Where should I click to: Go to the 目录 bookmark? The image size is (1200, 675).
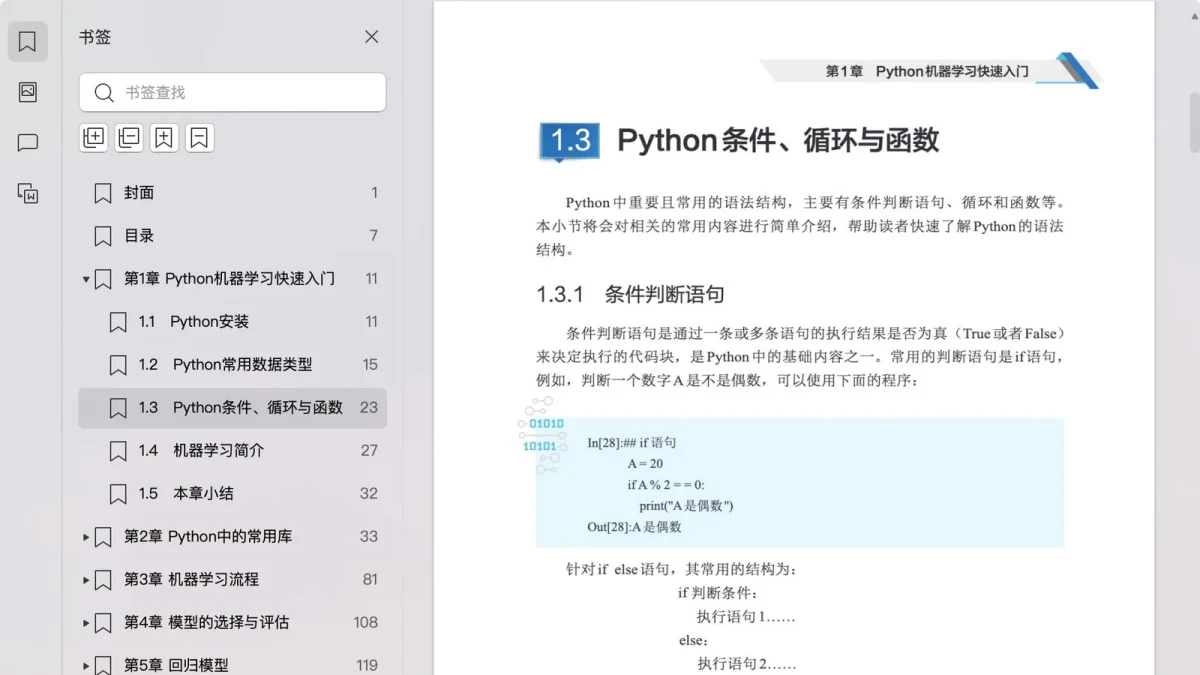point(232,236)
